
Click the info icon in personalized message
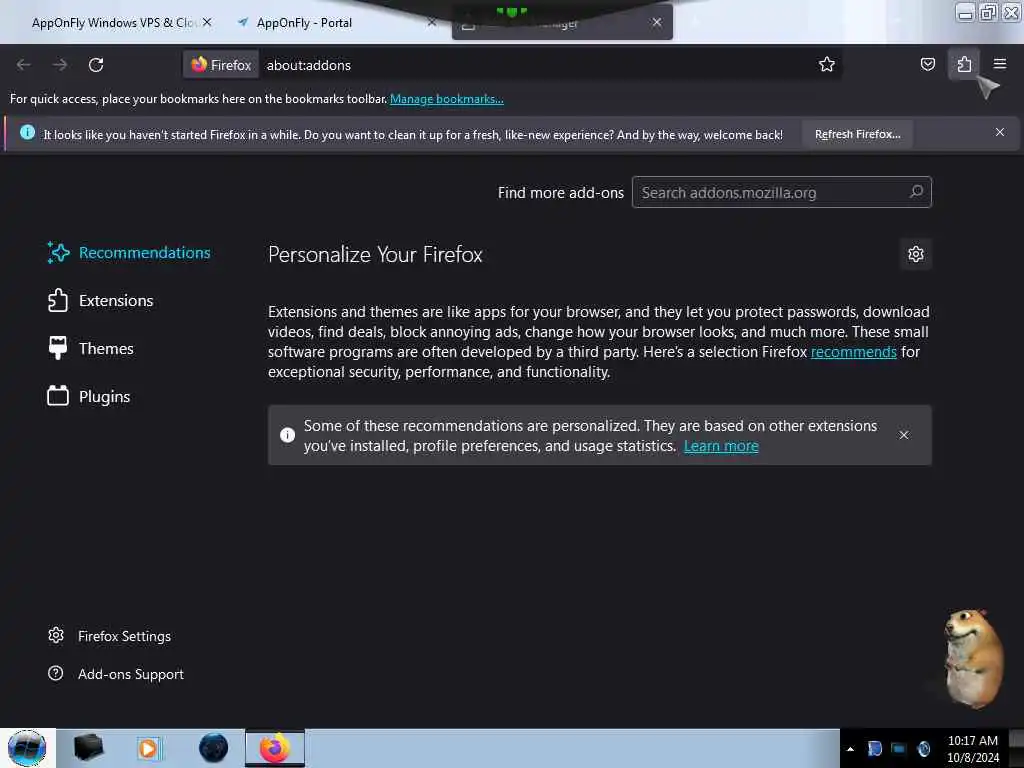pos(287,435)
